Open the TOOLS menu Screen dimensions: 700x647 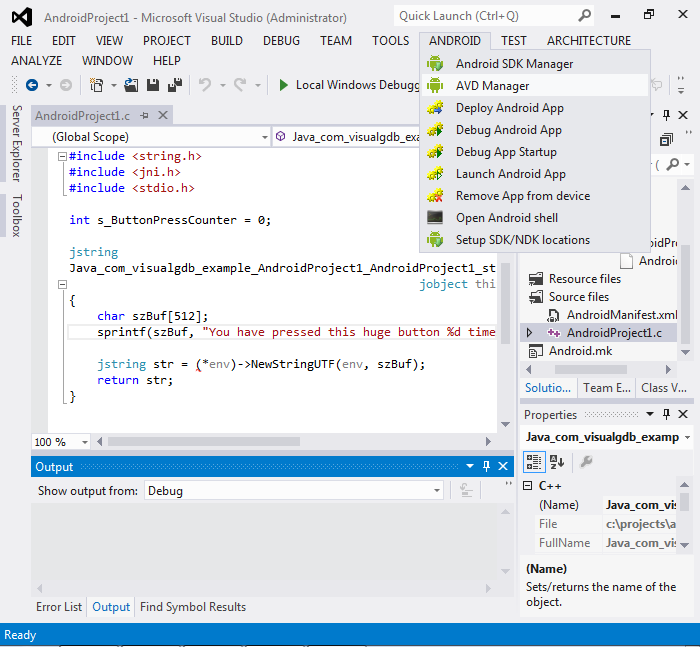(x=391, y=41)
